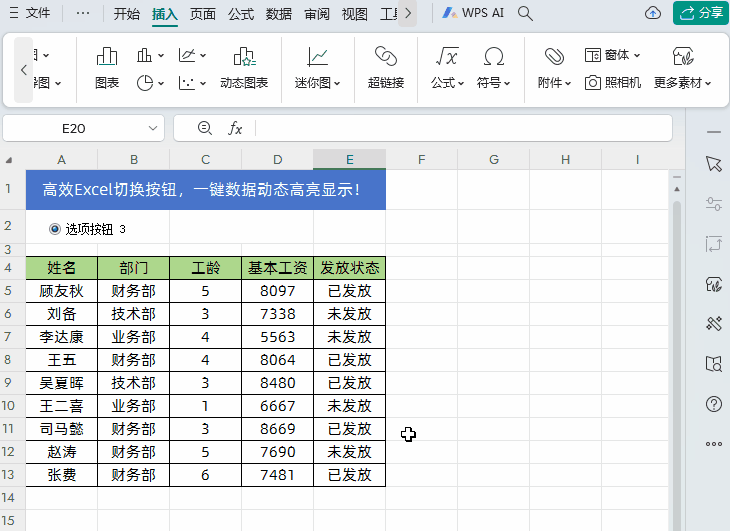Switch to the 视图 tab
Screen dimensions: 730x531
[355, 13]
